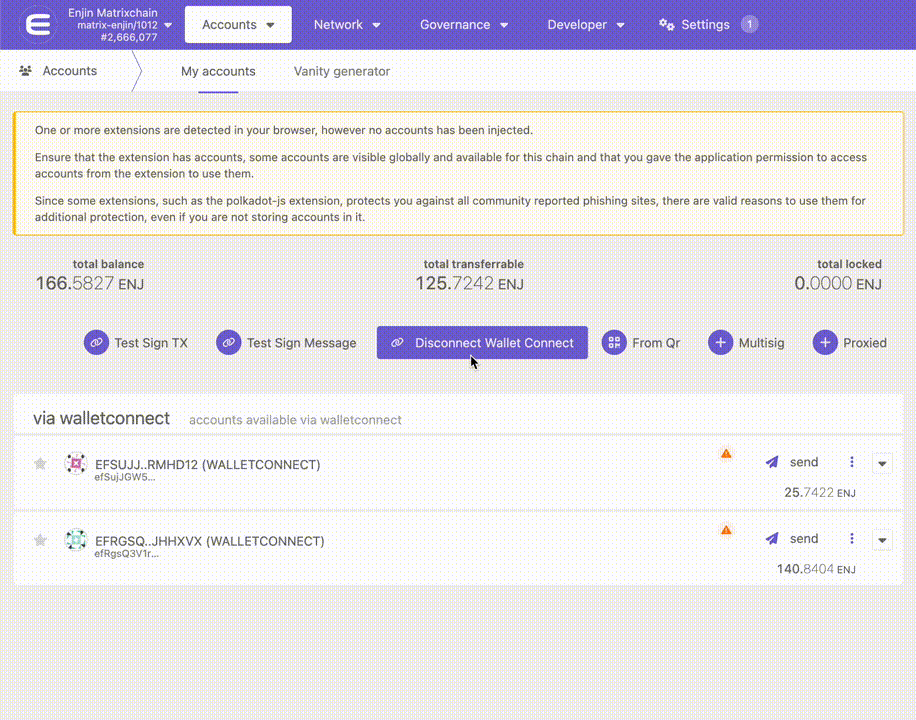Image resolution: width=916 pixels, height=720 pixels.
Task: Click the 140.8404 ENJ balance
Action: coord(816,569)
